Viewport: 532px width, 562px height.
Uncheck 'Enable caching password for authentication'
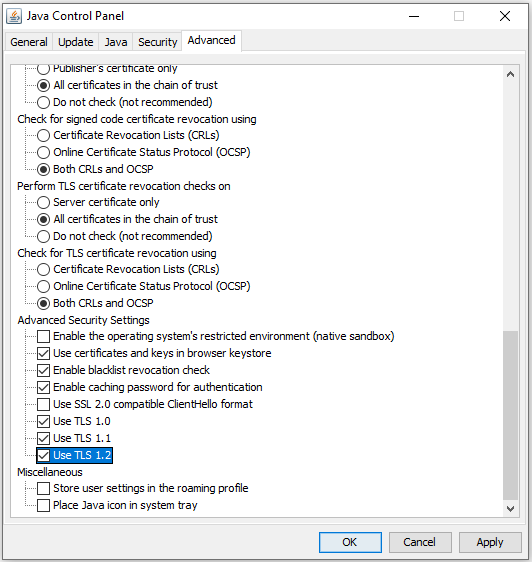coord(43,387)
